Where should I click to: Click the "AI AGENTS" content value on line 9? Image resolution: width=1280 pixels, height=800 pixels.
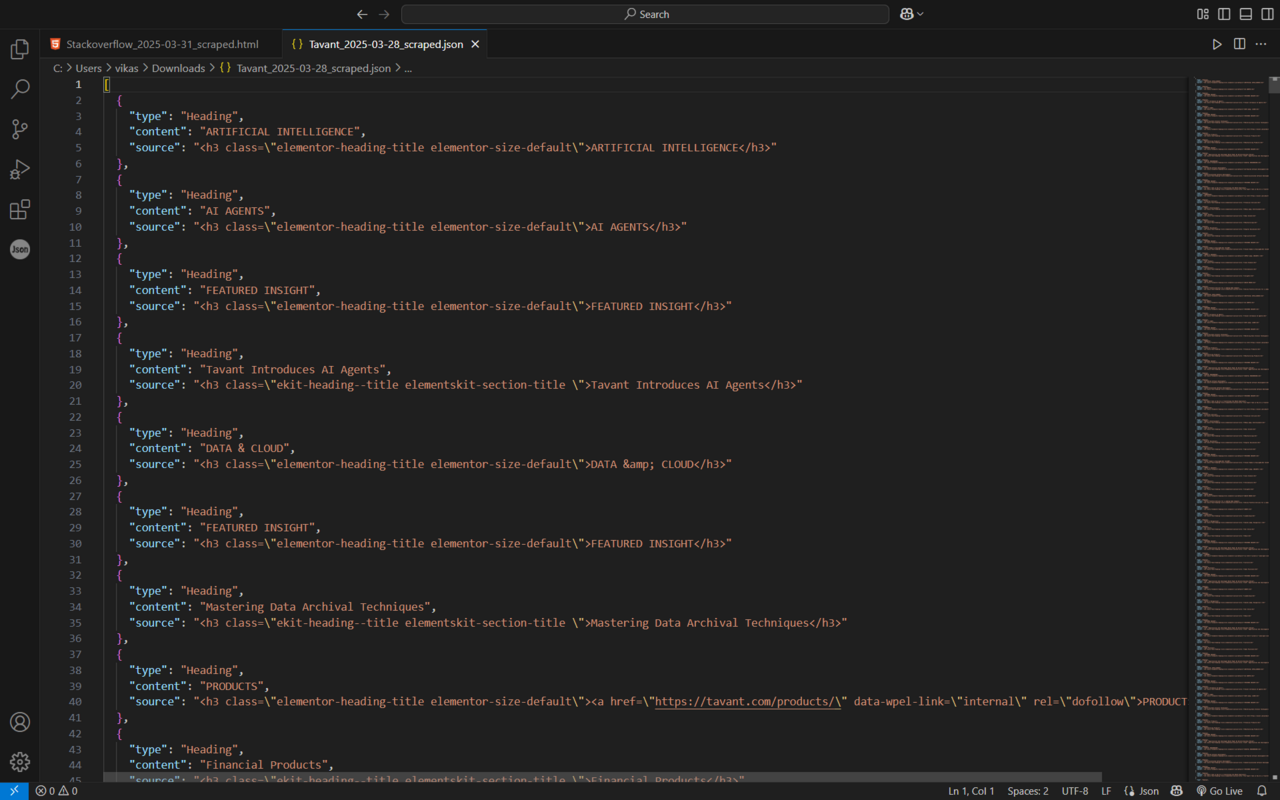(236, 210)
